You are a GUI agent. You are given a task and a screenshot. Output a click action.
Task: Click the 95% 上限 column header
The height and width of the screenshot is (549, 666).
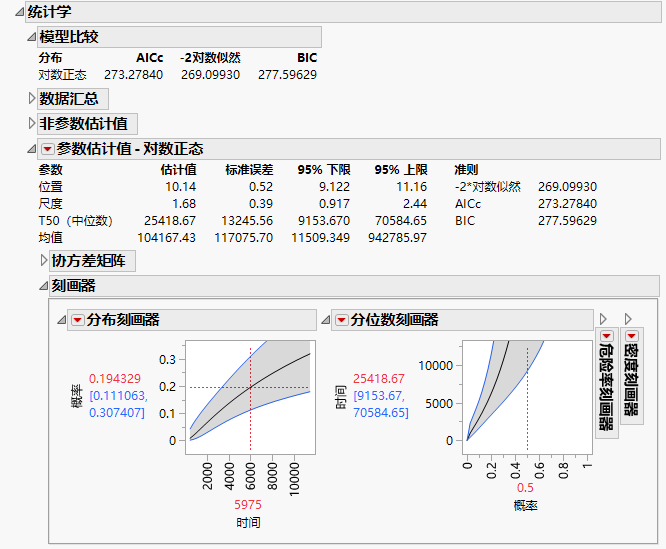pyautogui.click(x=401, y=170)
